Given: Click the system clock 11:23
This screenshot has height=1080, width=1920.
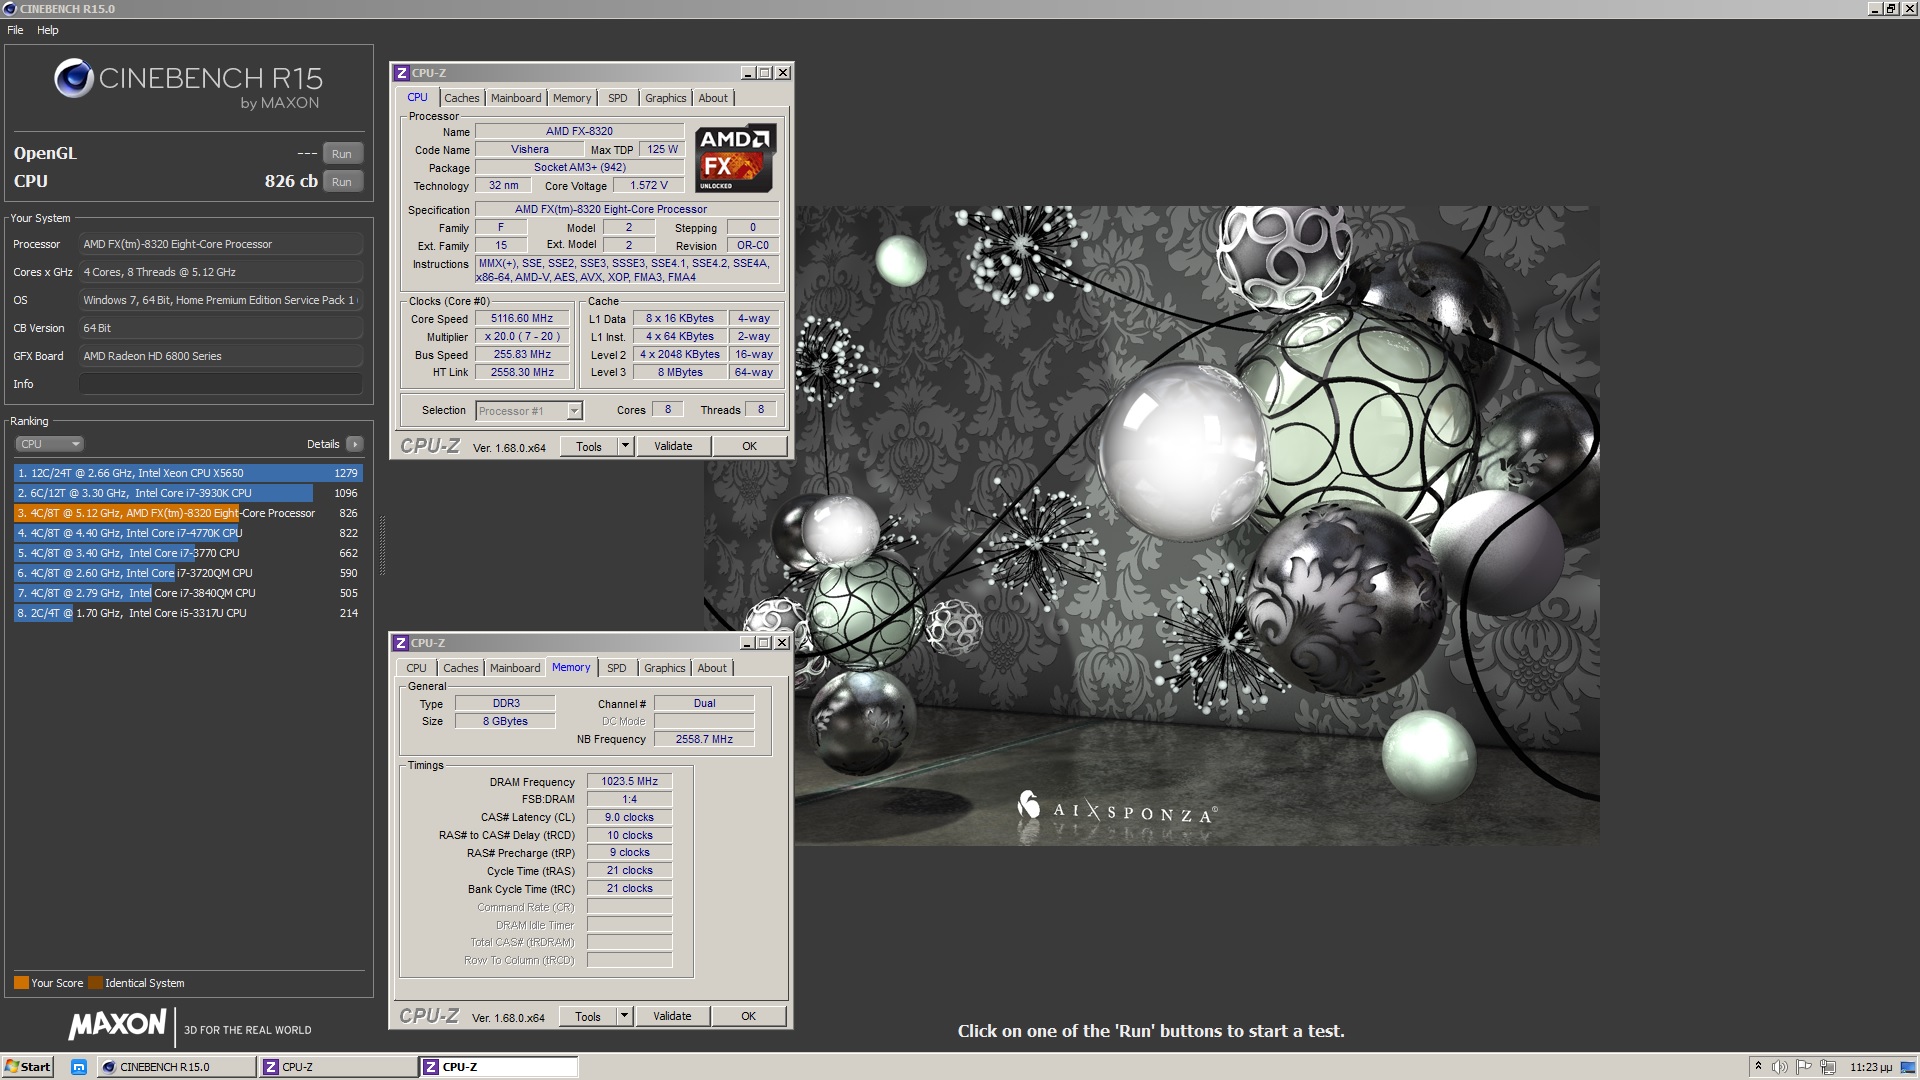Looking at the screenshot, I should pyautogui.click(x=1871, y=1067).
